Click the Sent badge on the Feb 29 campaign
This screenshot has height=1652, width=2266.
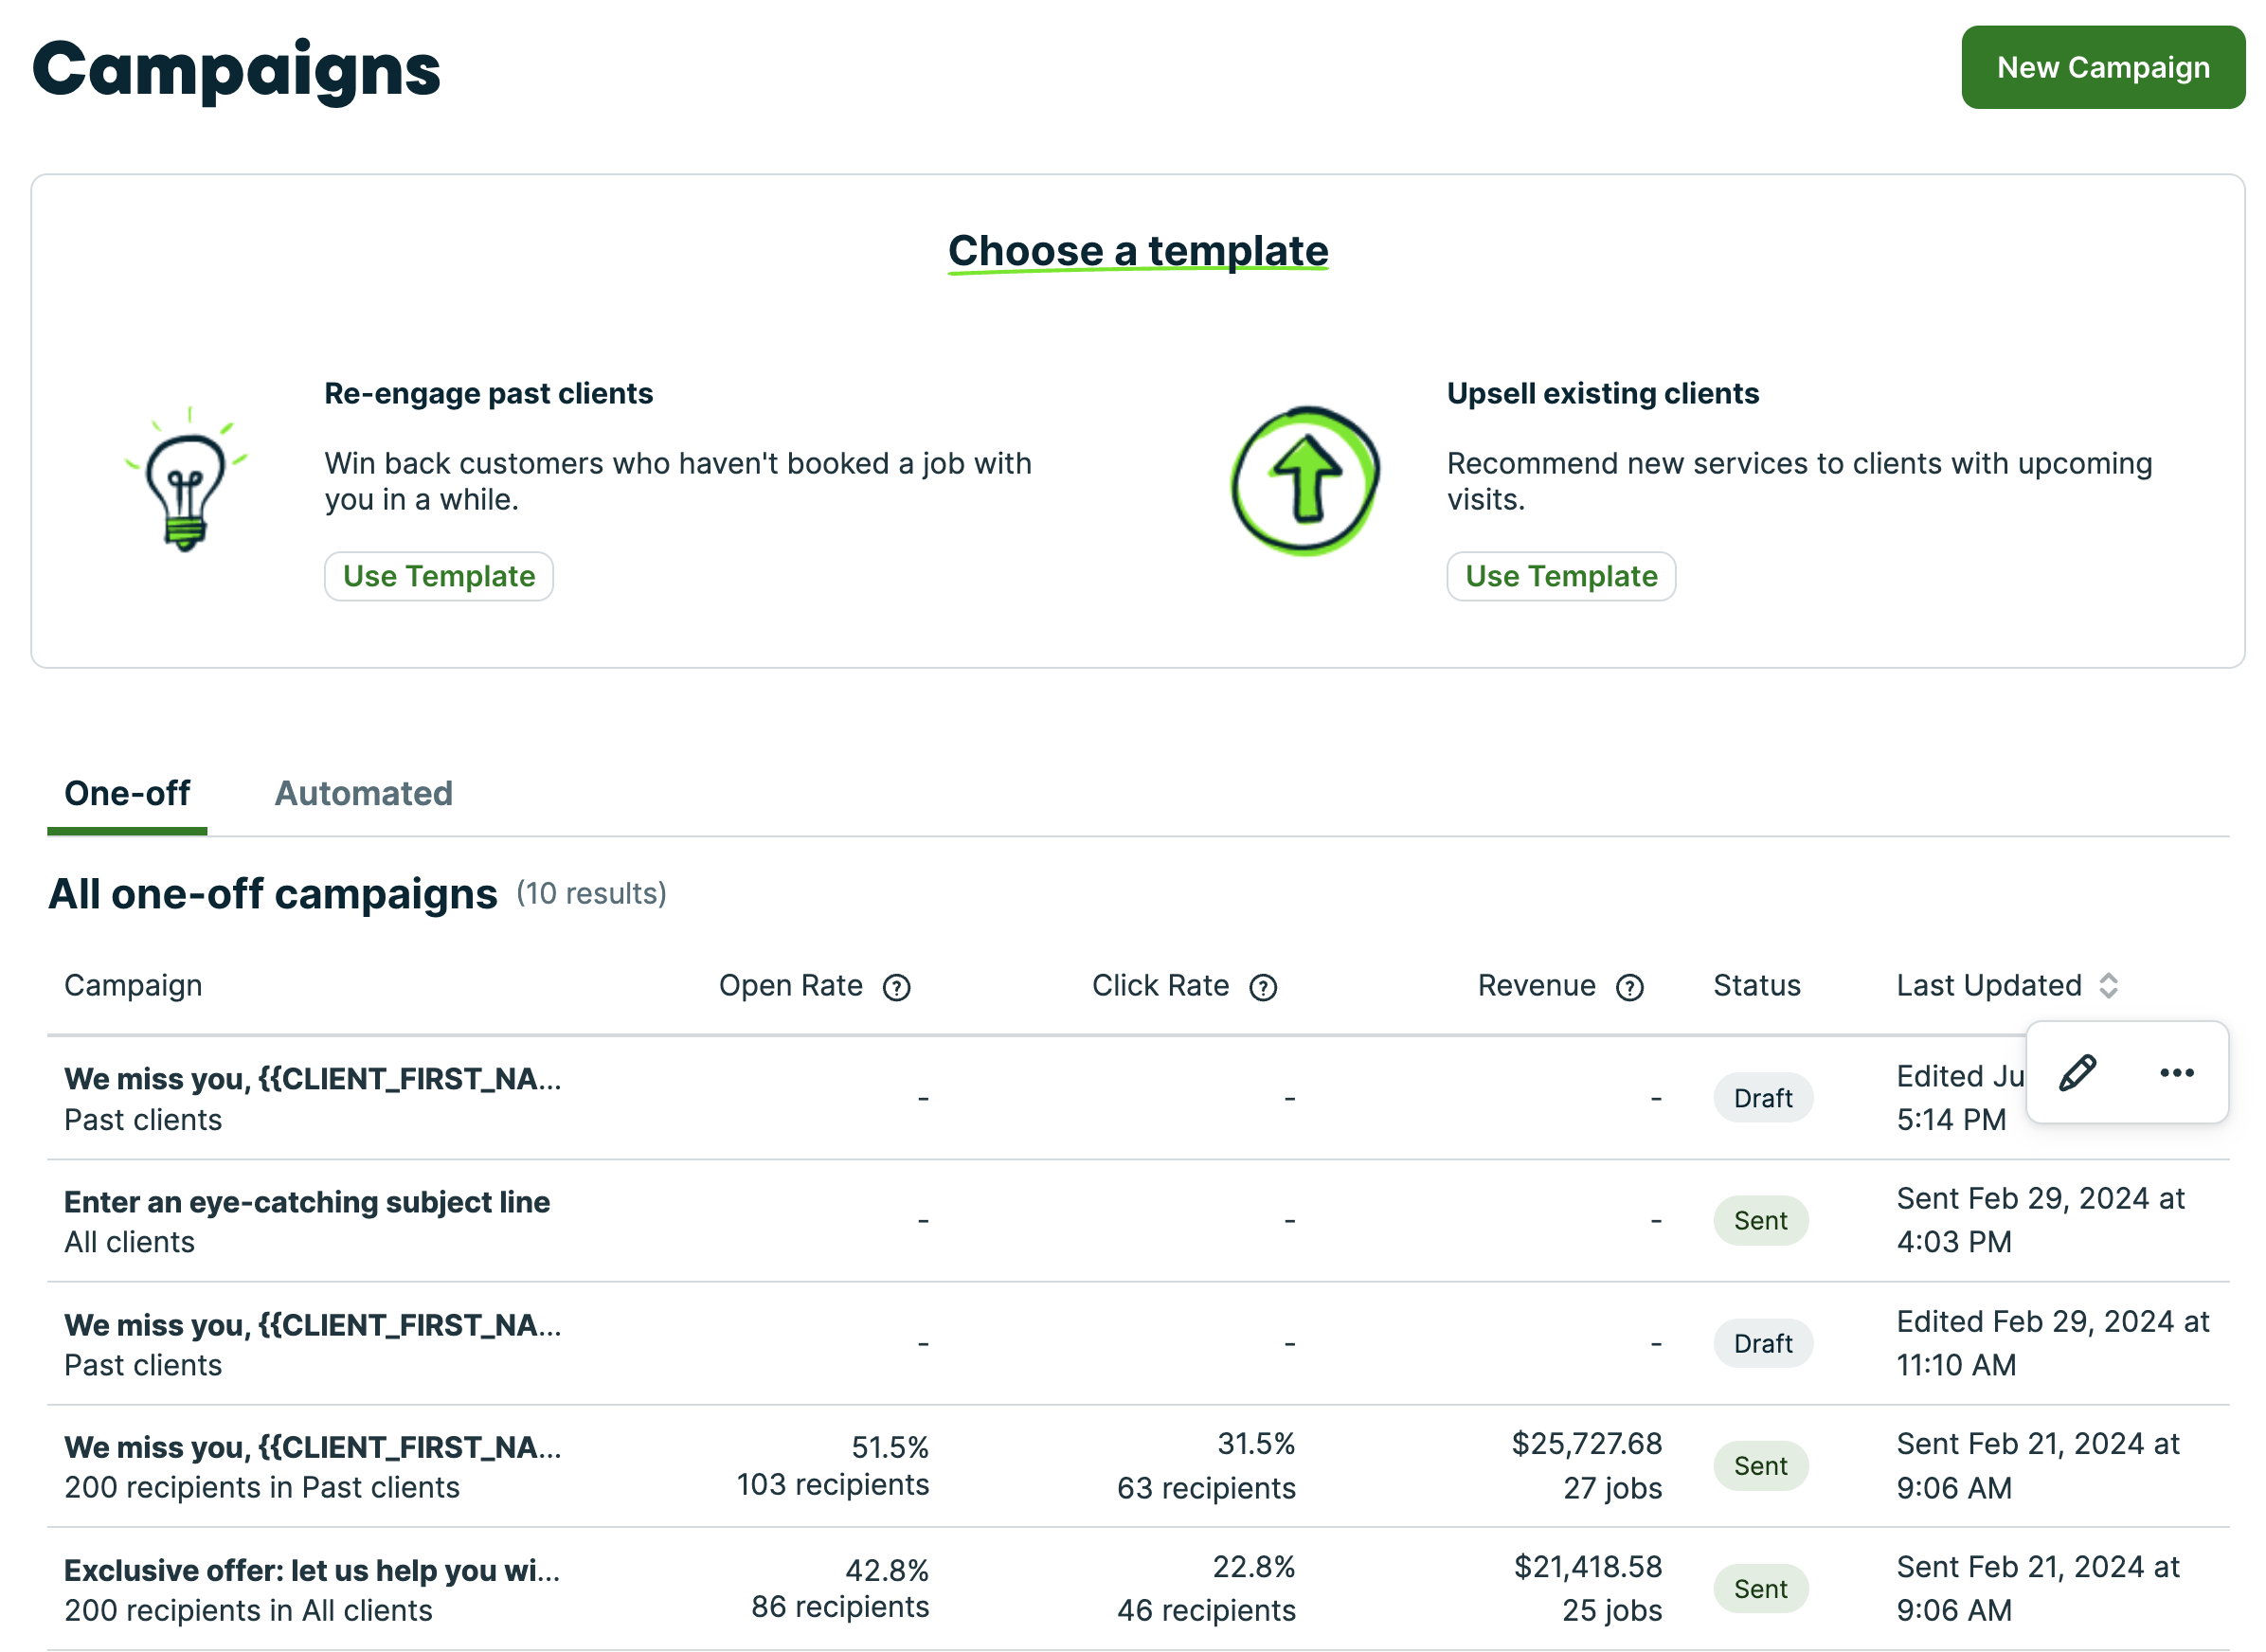pyautogui.click(x=1761, y=1220)
